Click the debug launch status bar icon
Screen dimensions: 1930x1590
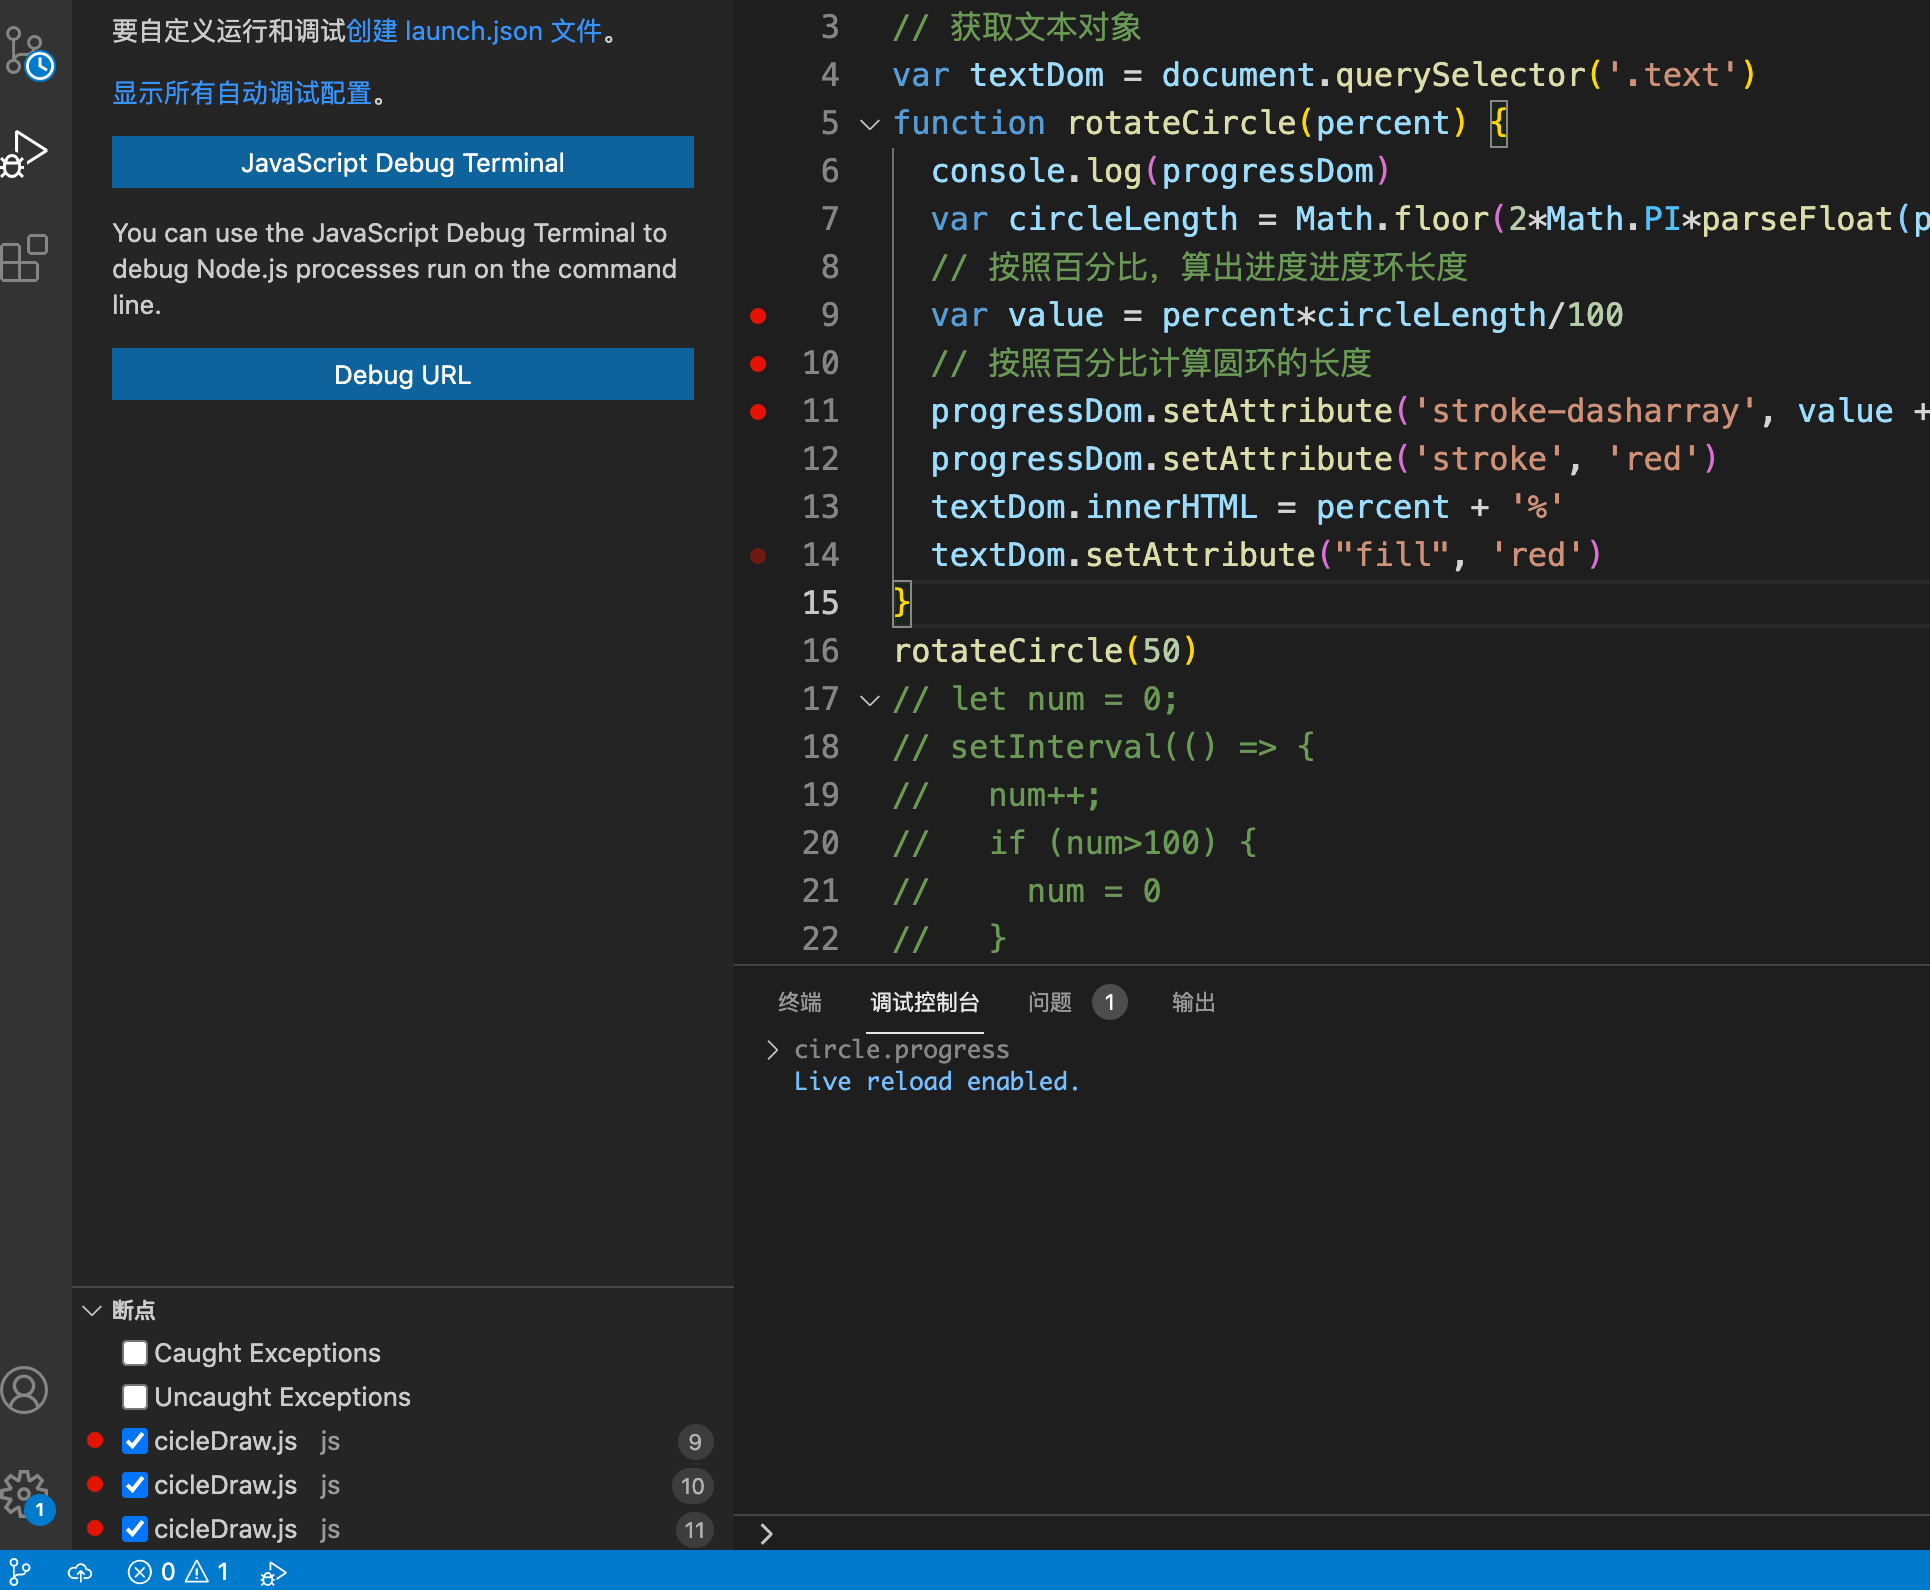[x=273, y=1573]
